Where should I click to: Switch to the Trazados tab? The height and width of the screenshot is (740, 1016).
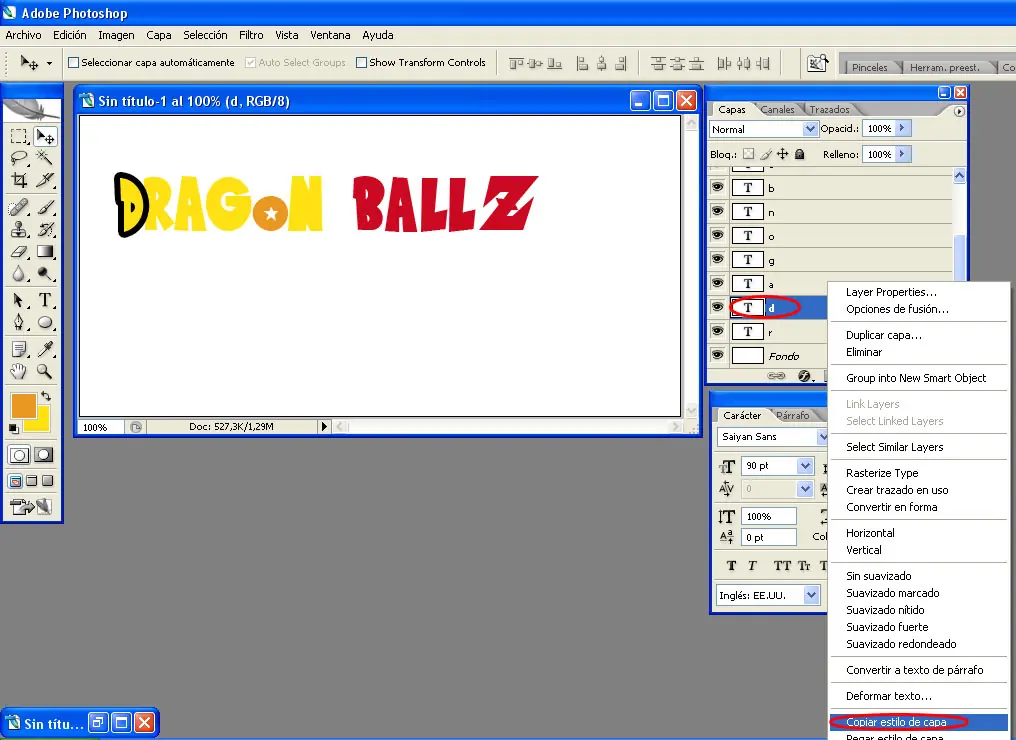[x=829, y=110]
